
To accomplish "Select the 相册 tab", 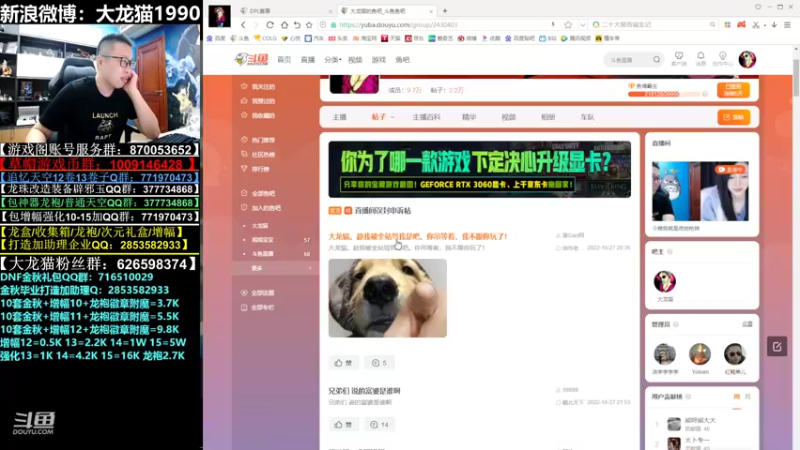I will click(x=547, y=117).
